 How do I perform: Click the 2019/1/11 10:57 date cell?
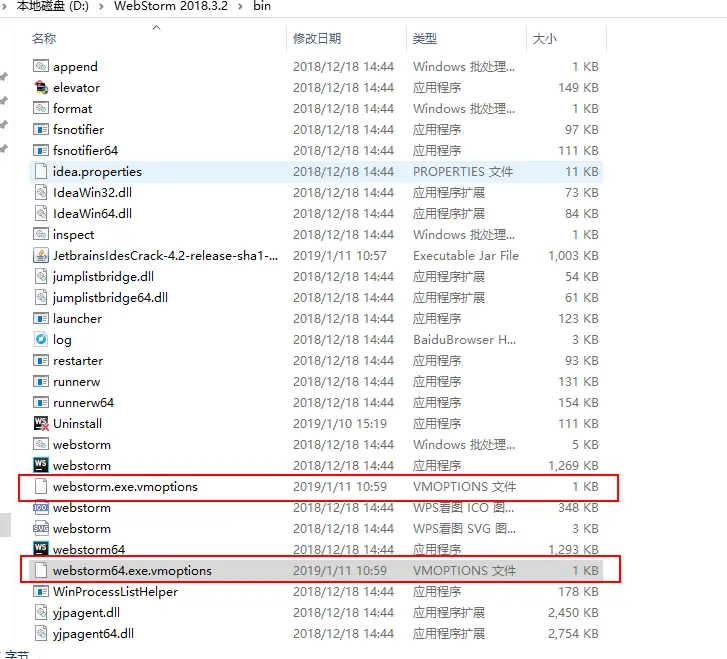pyautogui.click(x=340, y=256)
